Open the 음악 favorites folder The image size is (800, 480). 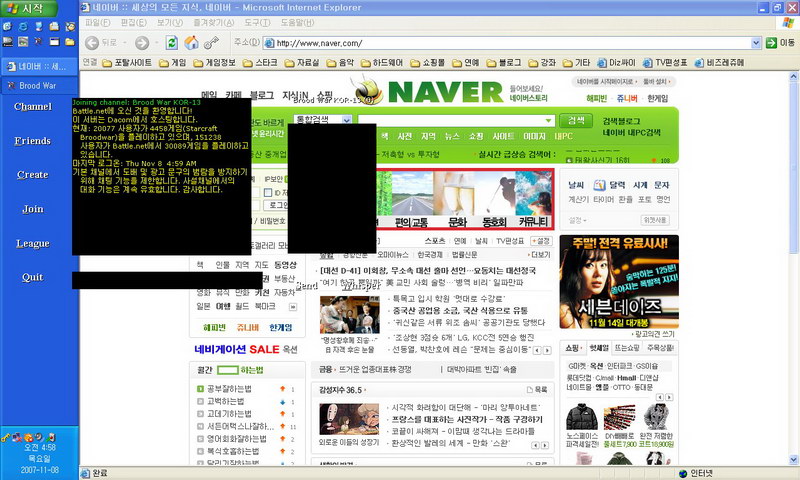pos(340,63)
